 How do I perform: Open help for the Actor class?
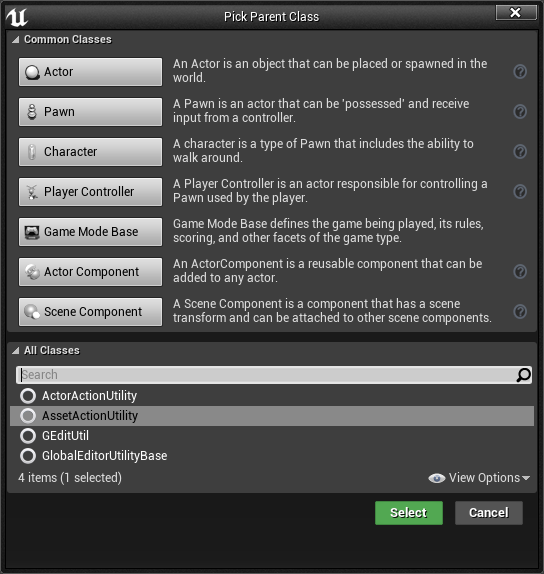click(520, 71)
